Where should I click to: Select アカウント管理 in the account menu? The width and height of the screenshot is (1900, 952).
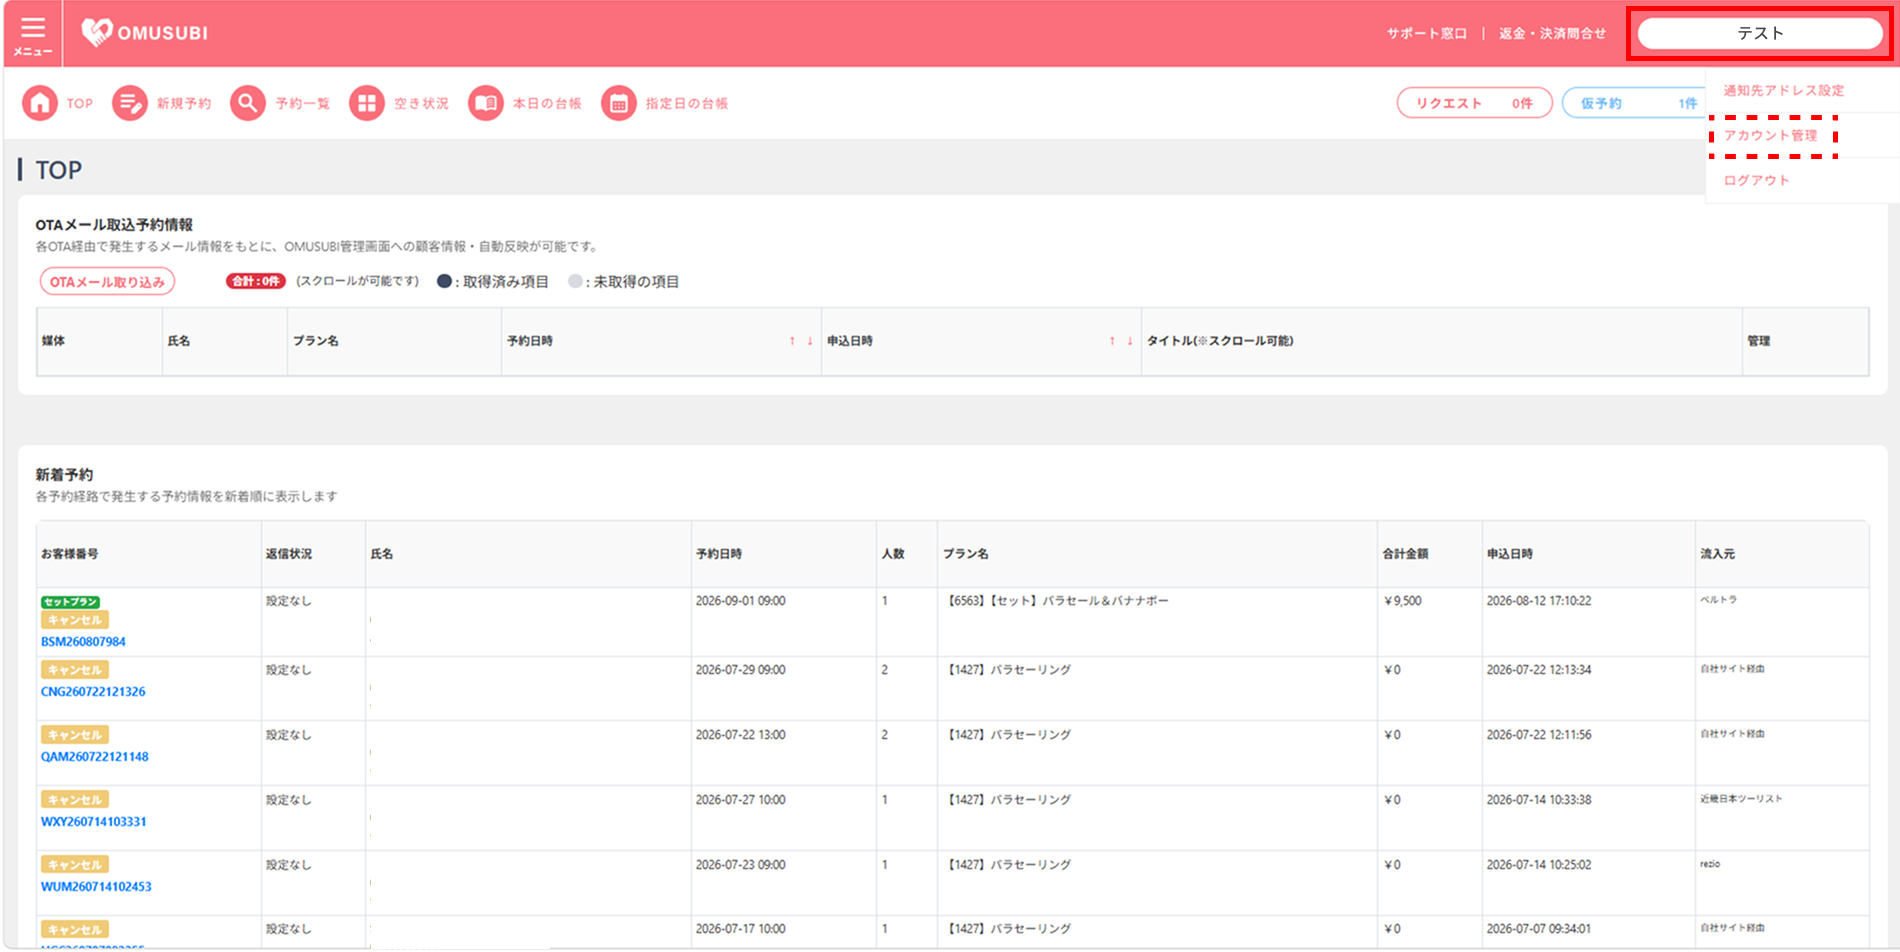[1771, 135]
